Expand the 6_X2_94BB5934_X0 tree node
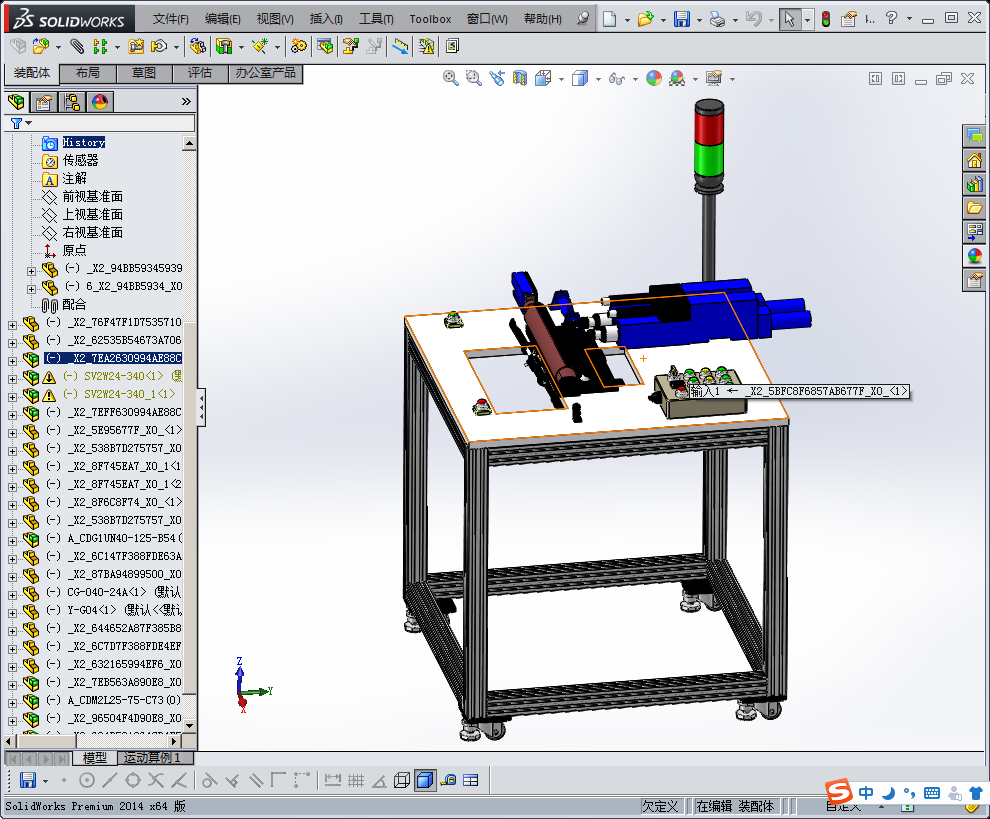The height and width of the screenshot is (819, 990). (32, 289)
